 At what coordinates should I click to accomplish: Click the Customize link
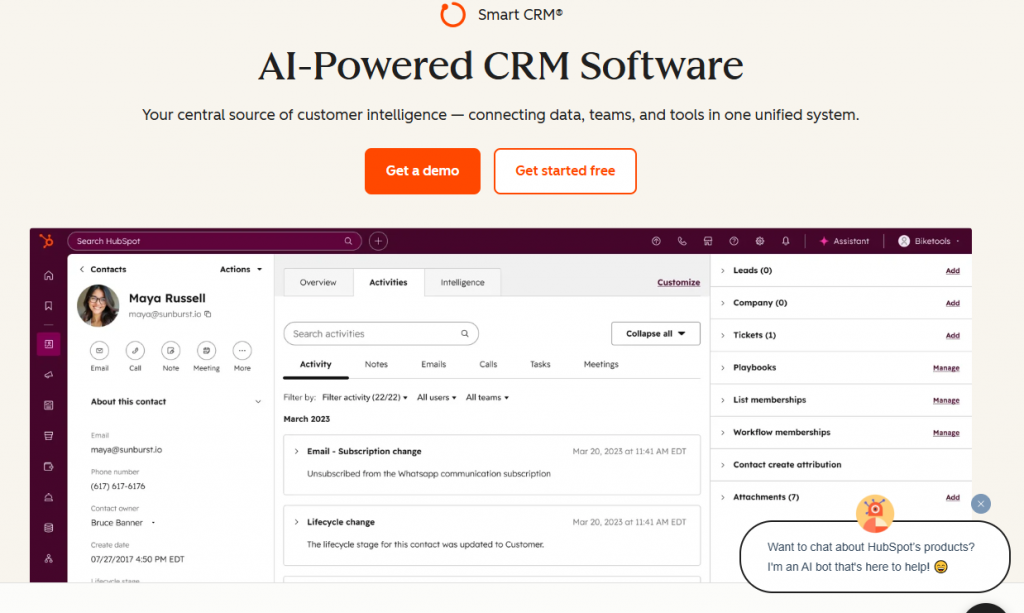click(679, 283)
